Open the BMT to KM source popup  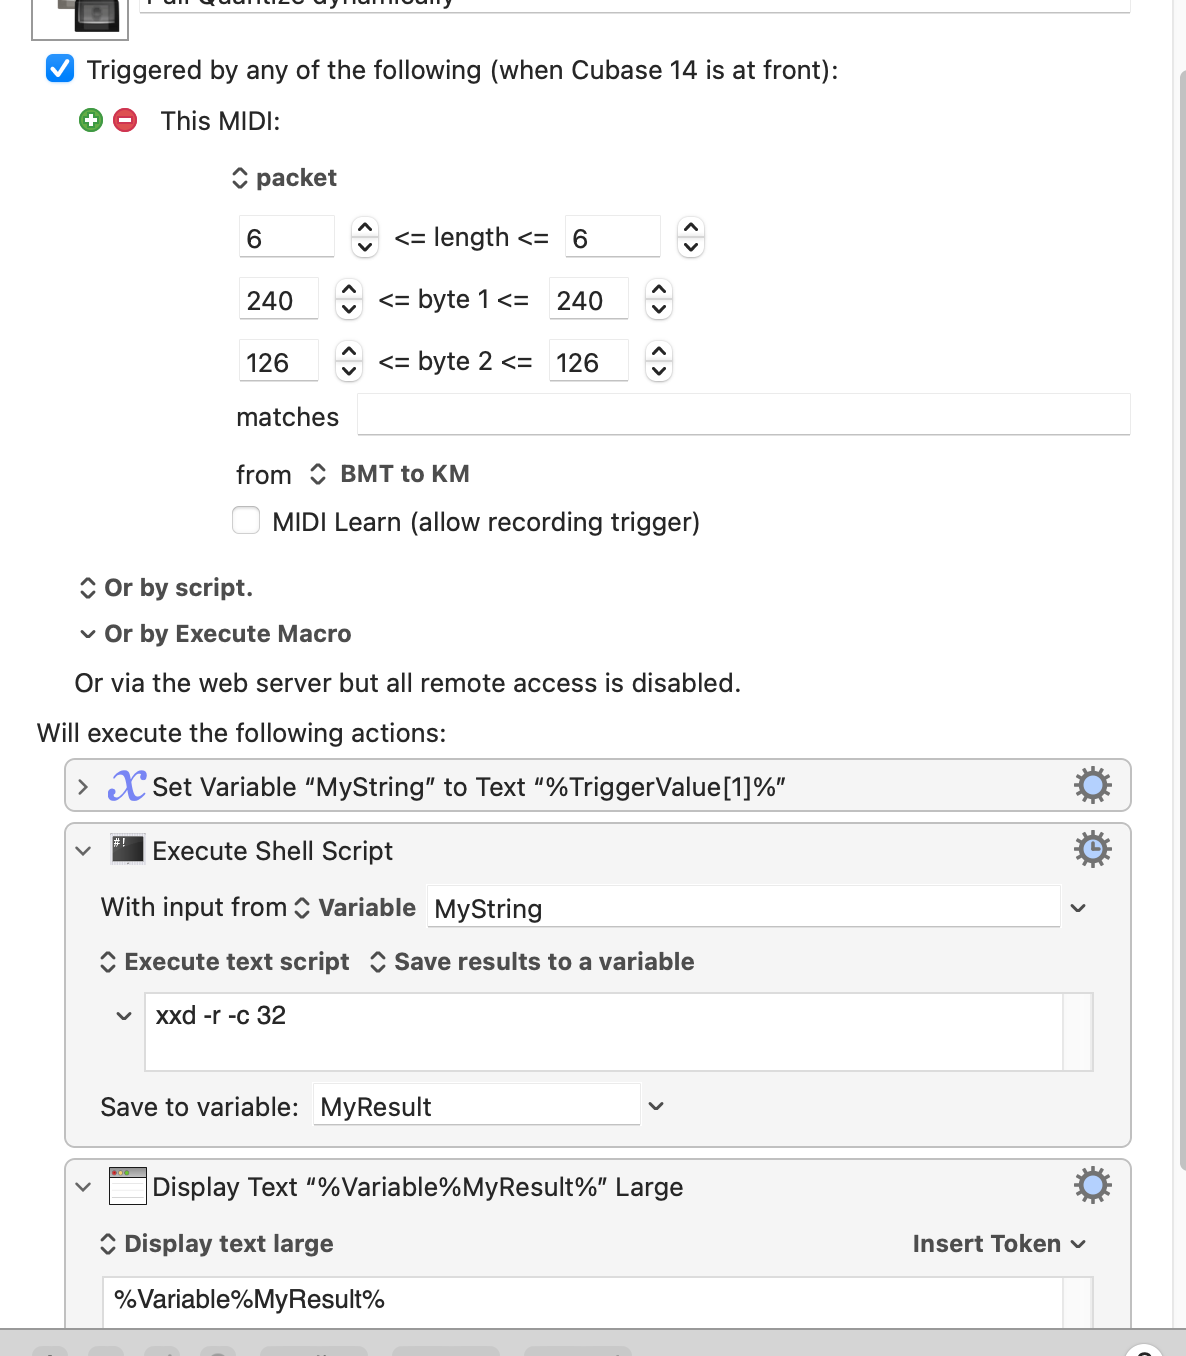click(389, 474)
